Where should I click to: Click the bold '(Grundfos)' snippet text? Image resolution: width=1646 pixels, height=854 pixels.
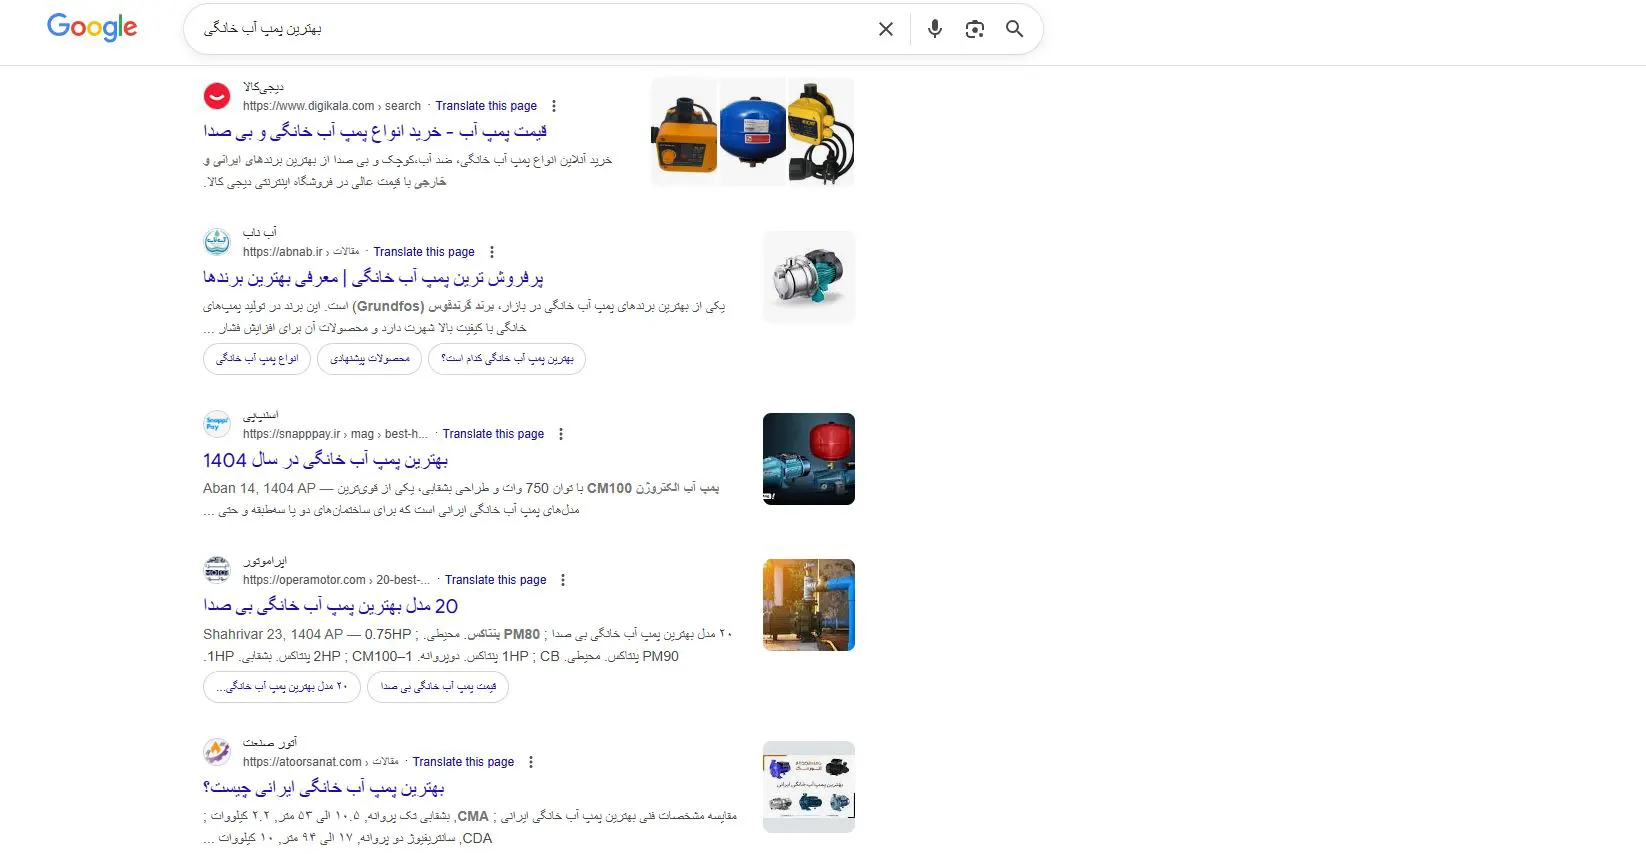pos(389,306)
